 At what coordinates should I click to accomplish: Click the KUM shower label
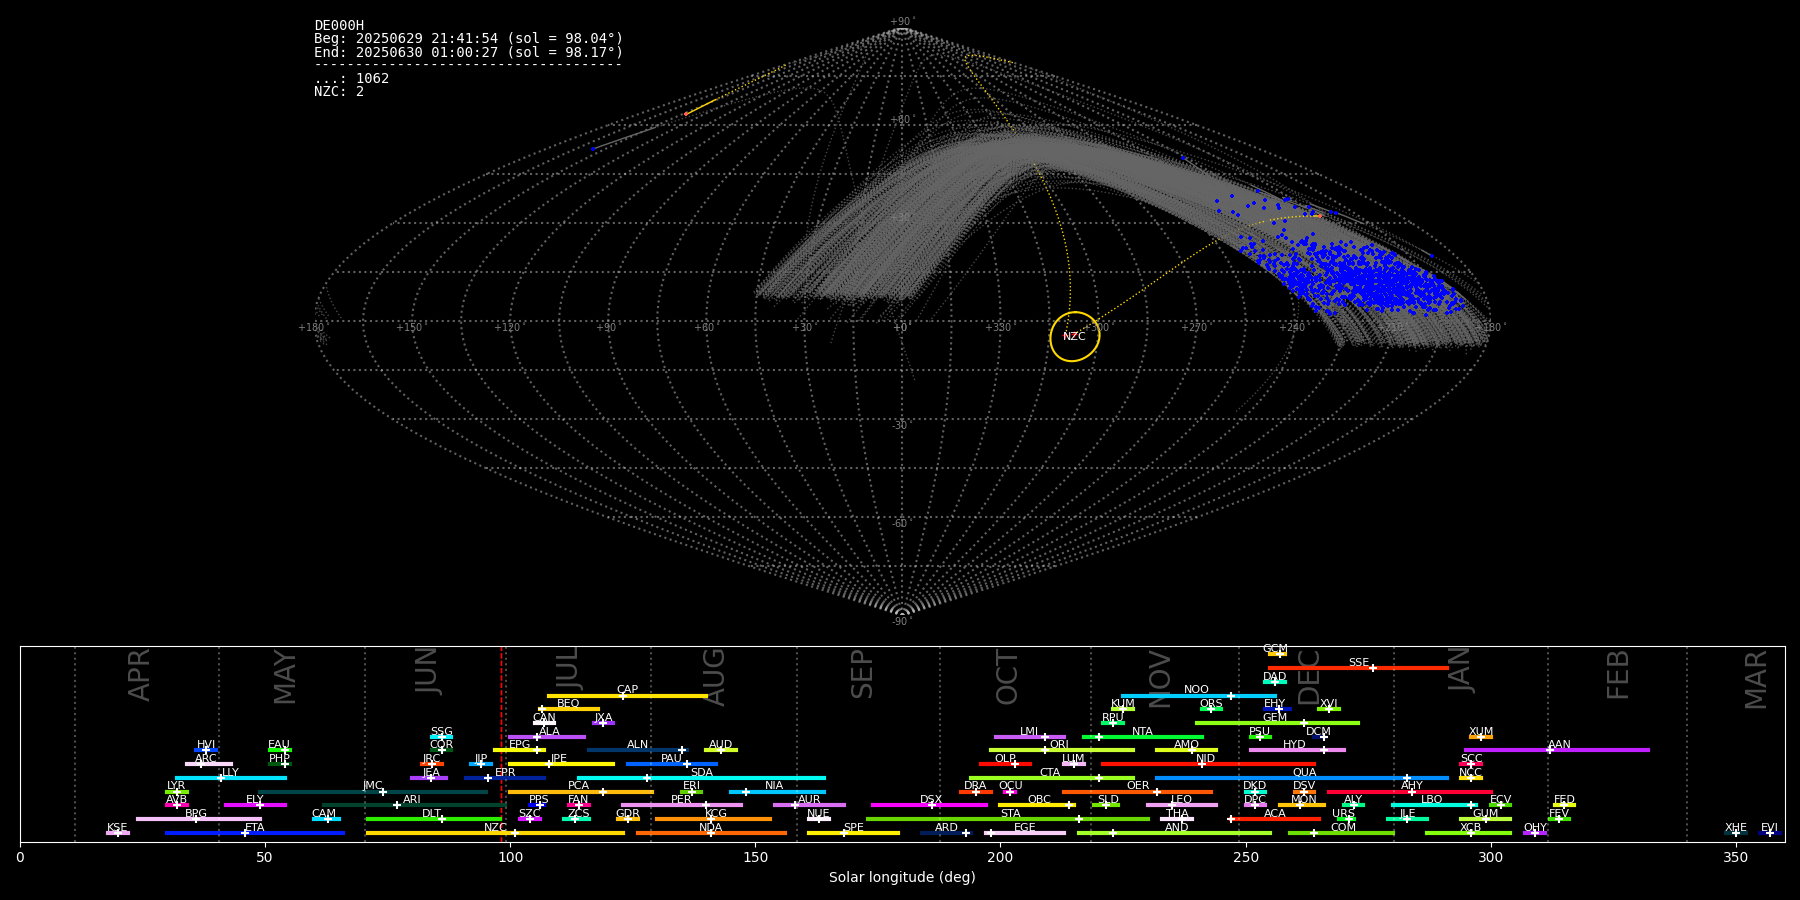coord(1122,703)
